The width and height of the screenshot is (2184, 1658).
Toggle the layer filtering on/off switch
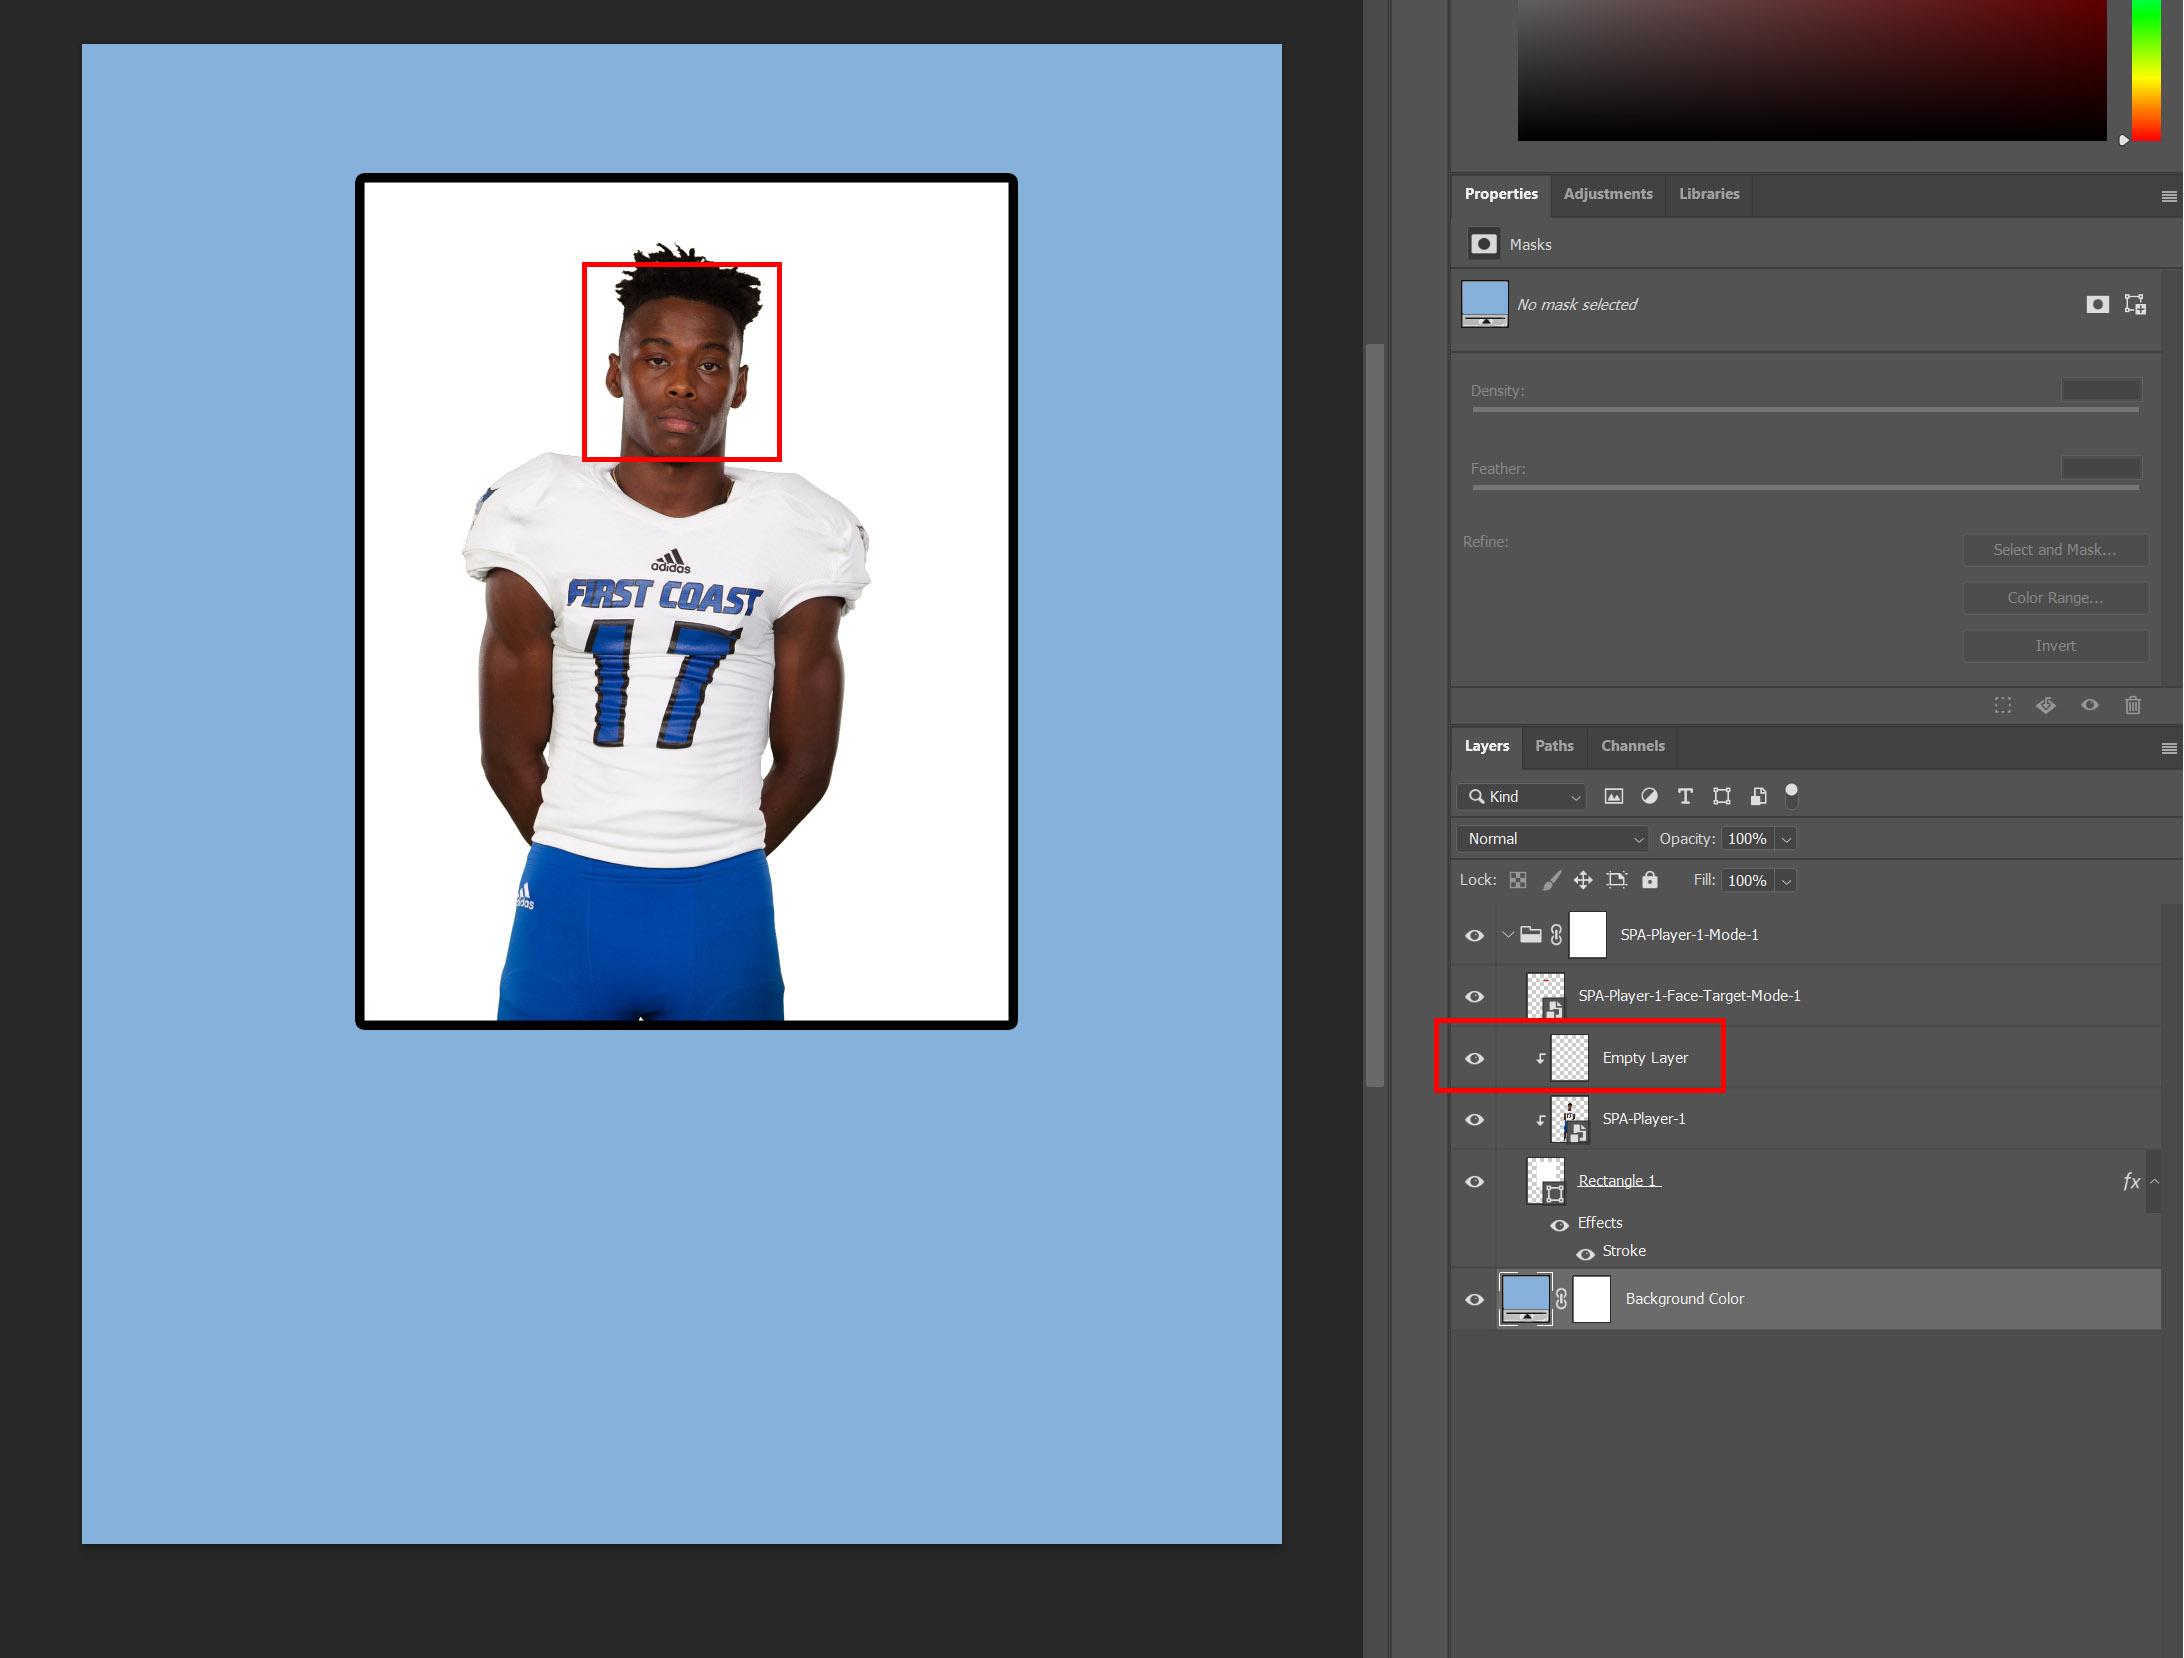pos(1791,795)
